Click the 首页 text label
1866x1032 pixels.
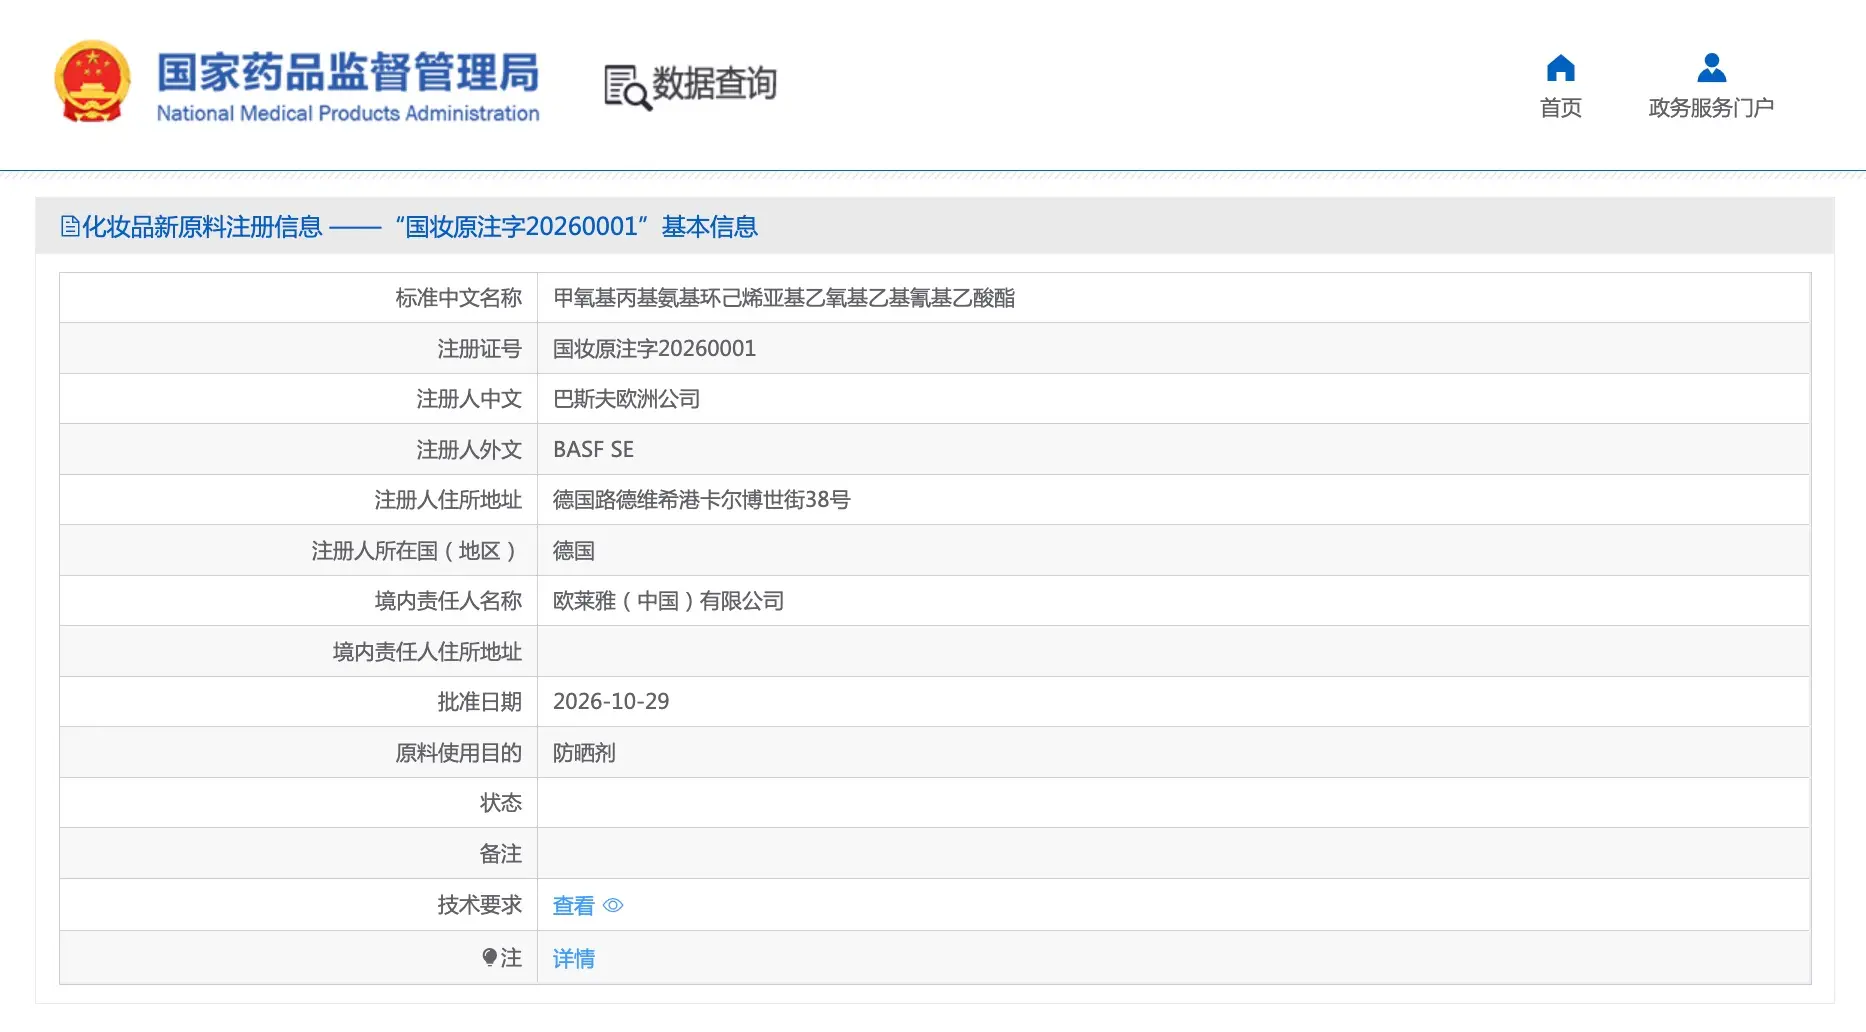click(1560, 108)
